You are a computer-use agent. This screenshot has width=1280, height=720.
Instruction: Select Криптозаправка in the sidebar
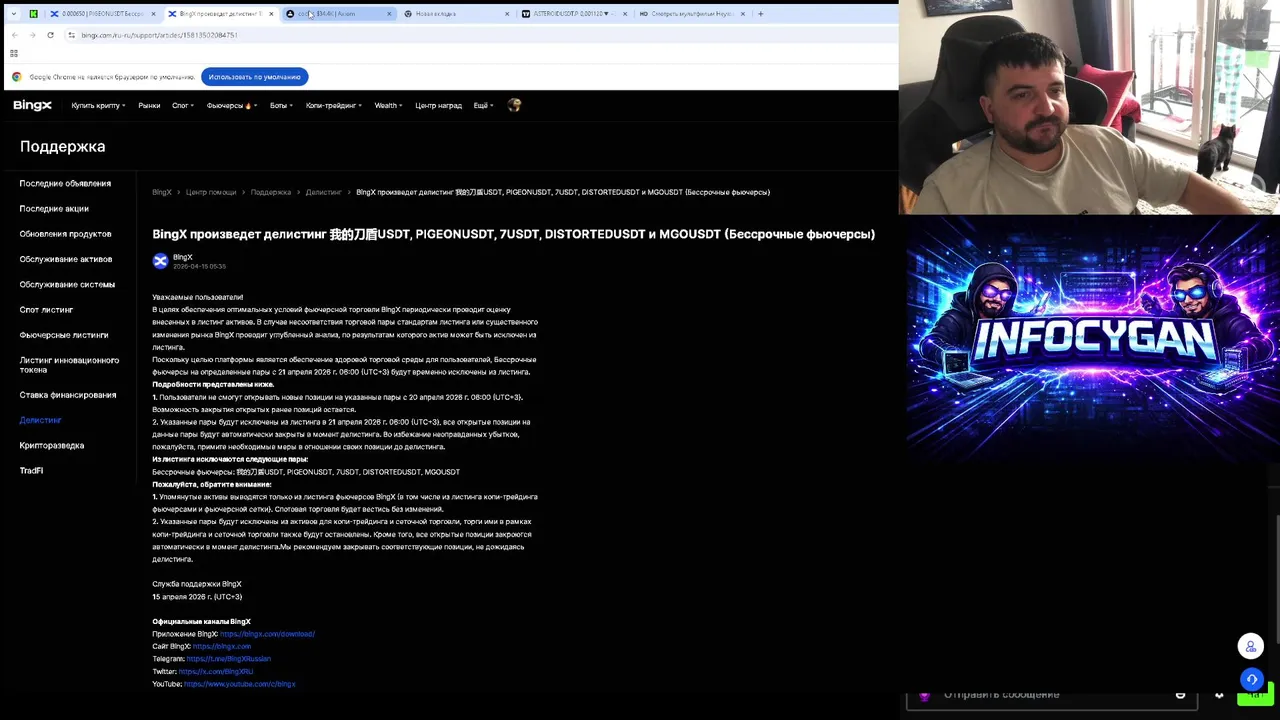coord(52,445)
